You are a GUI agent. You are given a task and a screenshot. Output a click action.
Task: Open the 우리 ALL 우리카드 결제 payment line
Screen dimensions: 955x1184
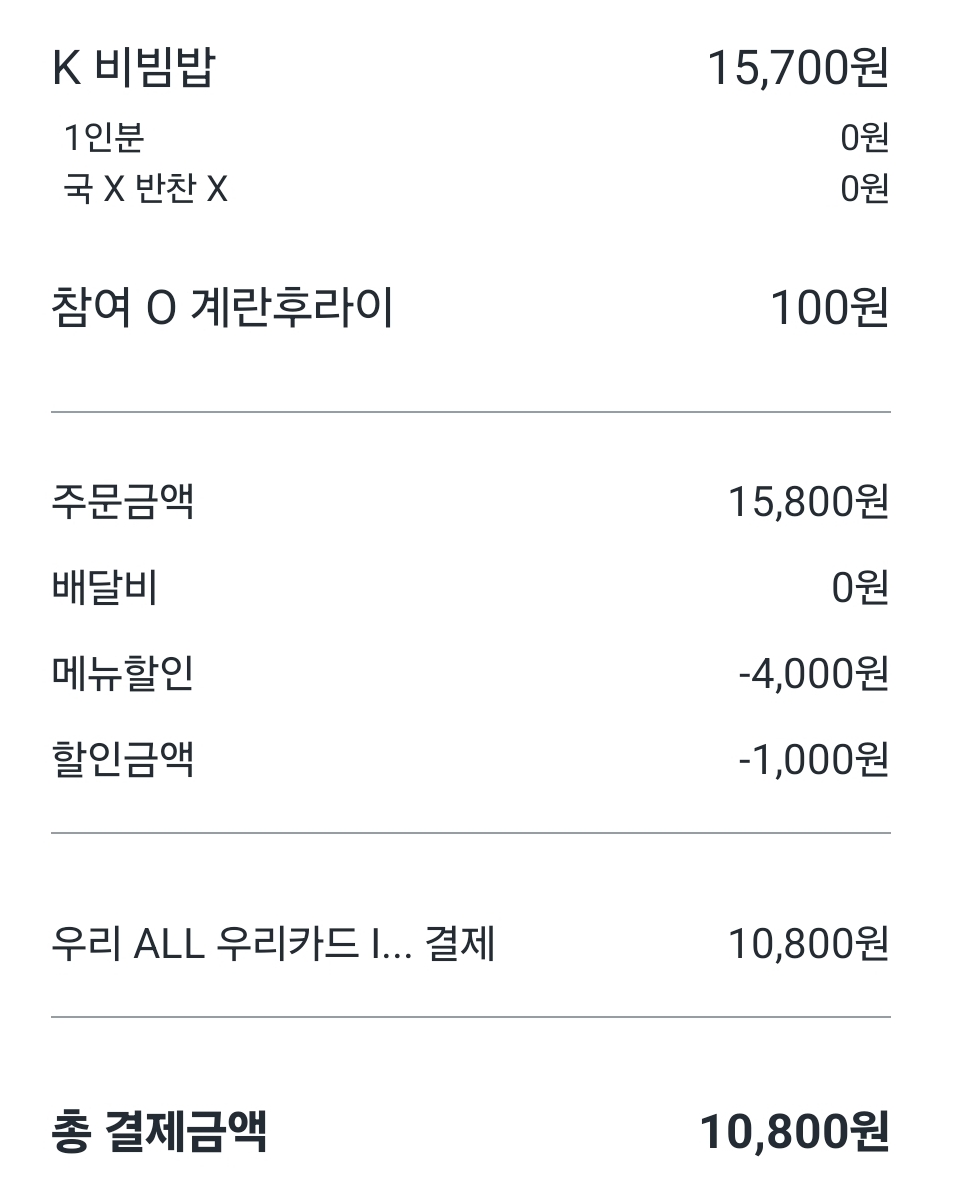(273, 944)
